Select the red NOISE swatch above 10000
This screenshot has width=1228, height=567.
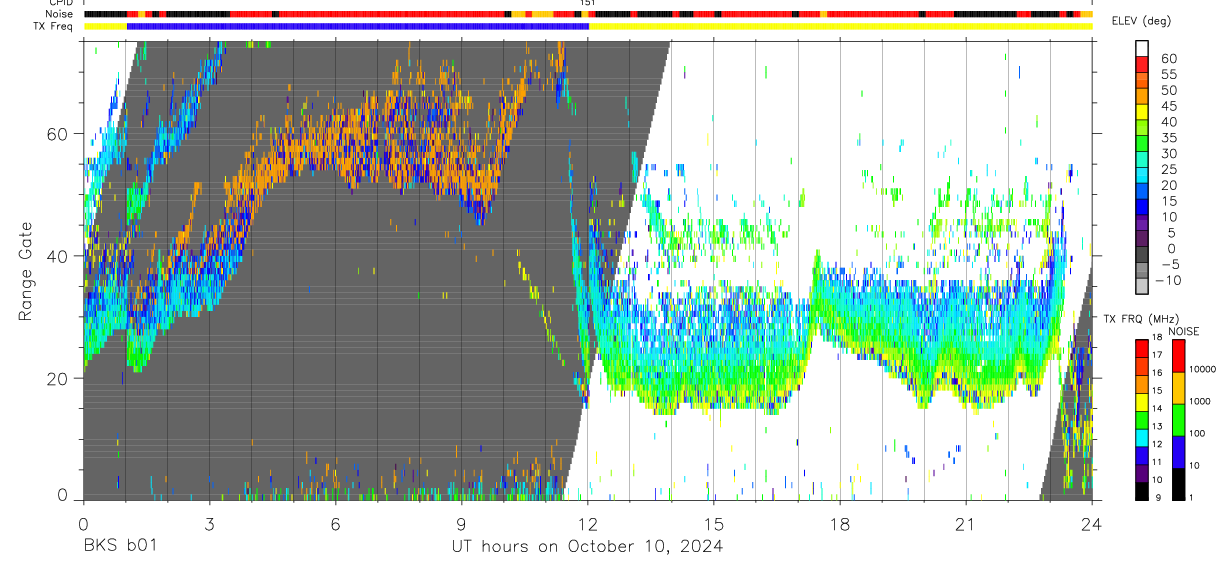tap(1178, 356)
